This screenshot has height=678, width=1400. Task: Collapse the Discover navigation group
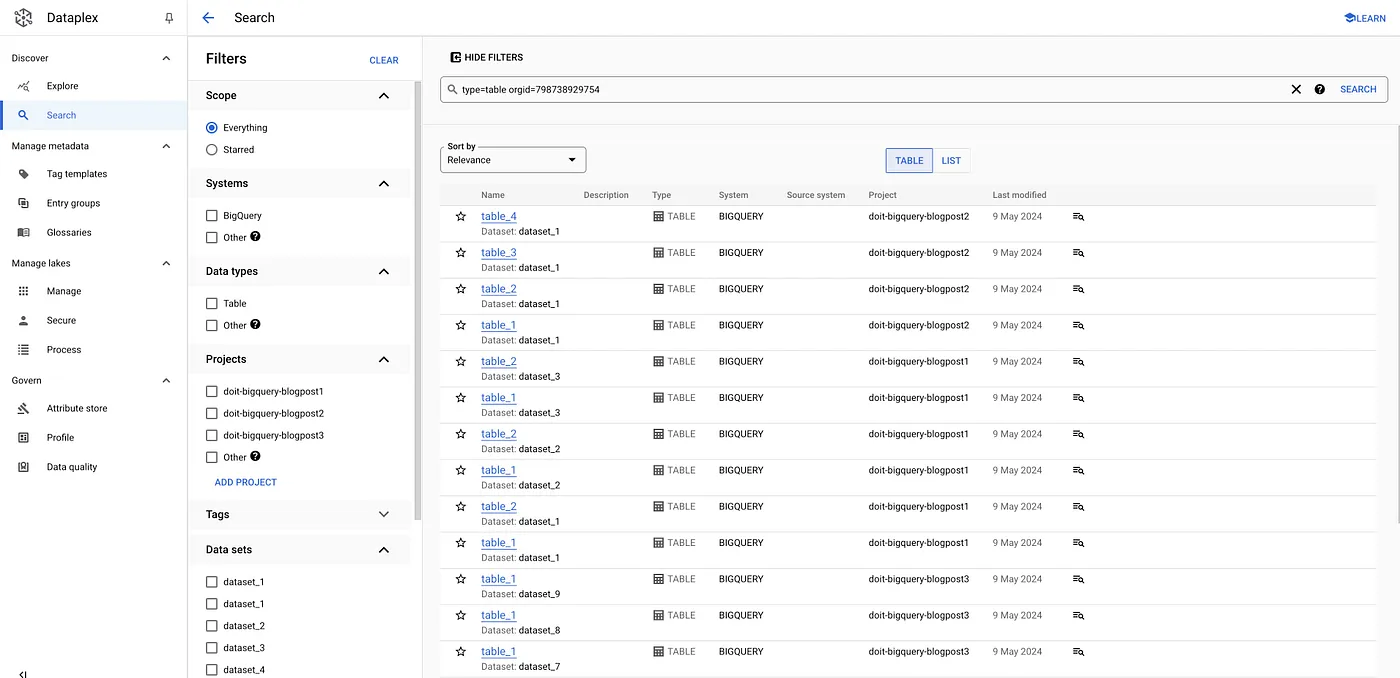tap(166, 58)
